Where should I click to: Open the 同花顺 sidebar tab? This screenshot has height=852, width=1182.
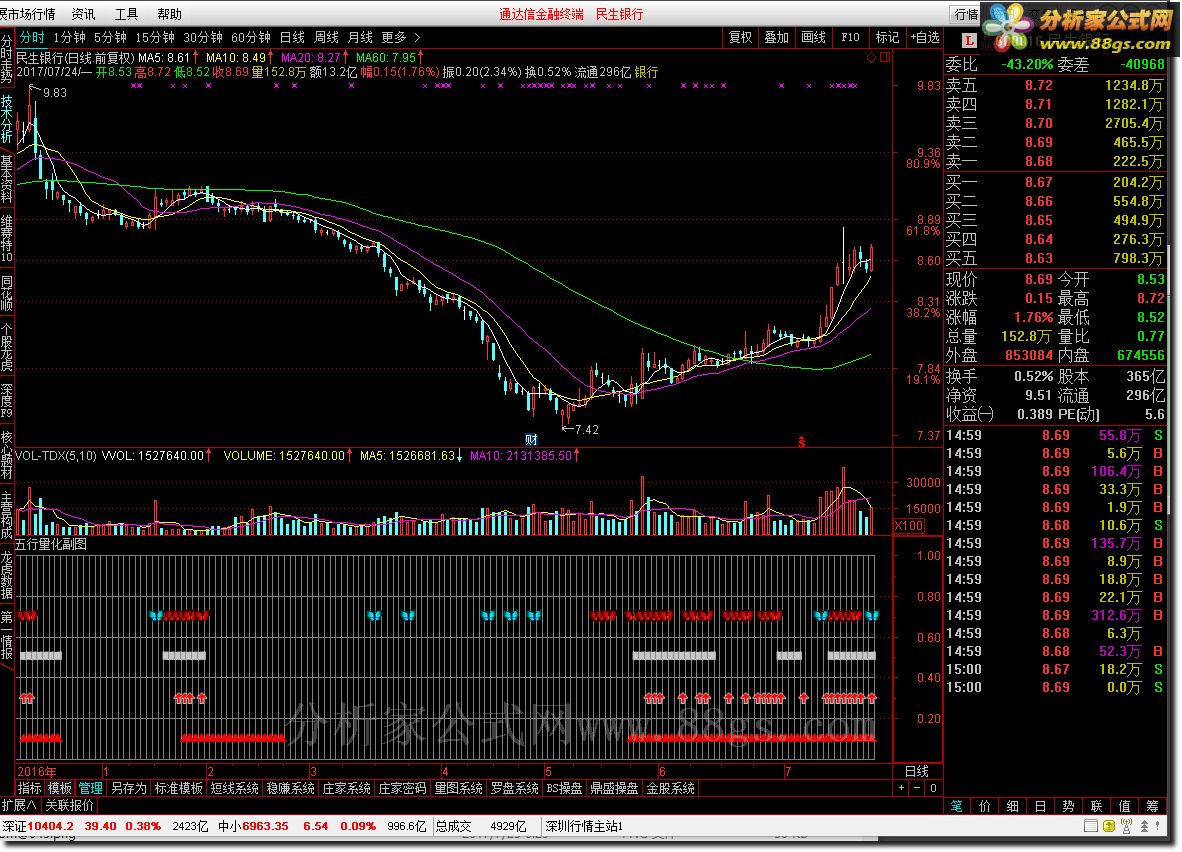point(7,294)
